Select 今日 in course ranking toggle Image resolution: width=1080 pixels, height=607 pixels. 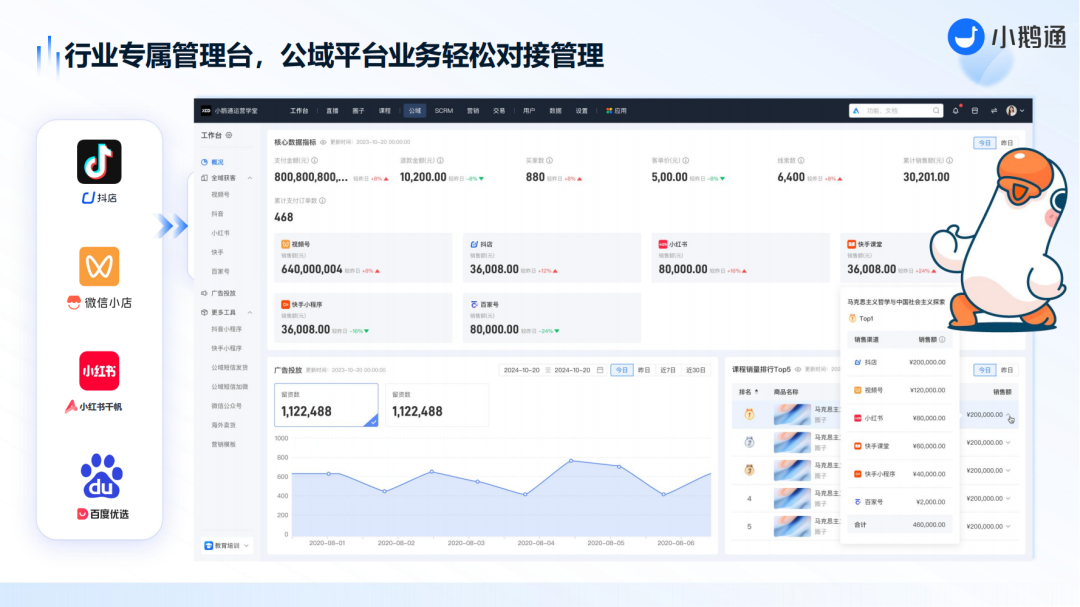984,370
